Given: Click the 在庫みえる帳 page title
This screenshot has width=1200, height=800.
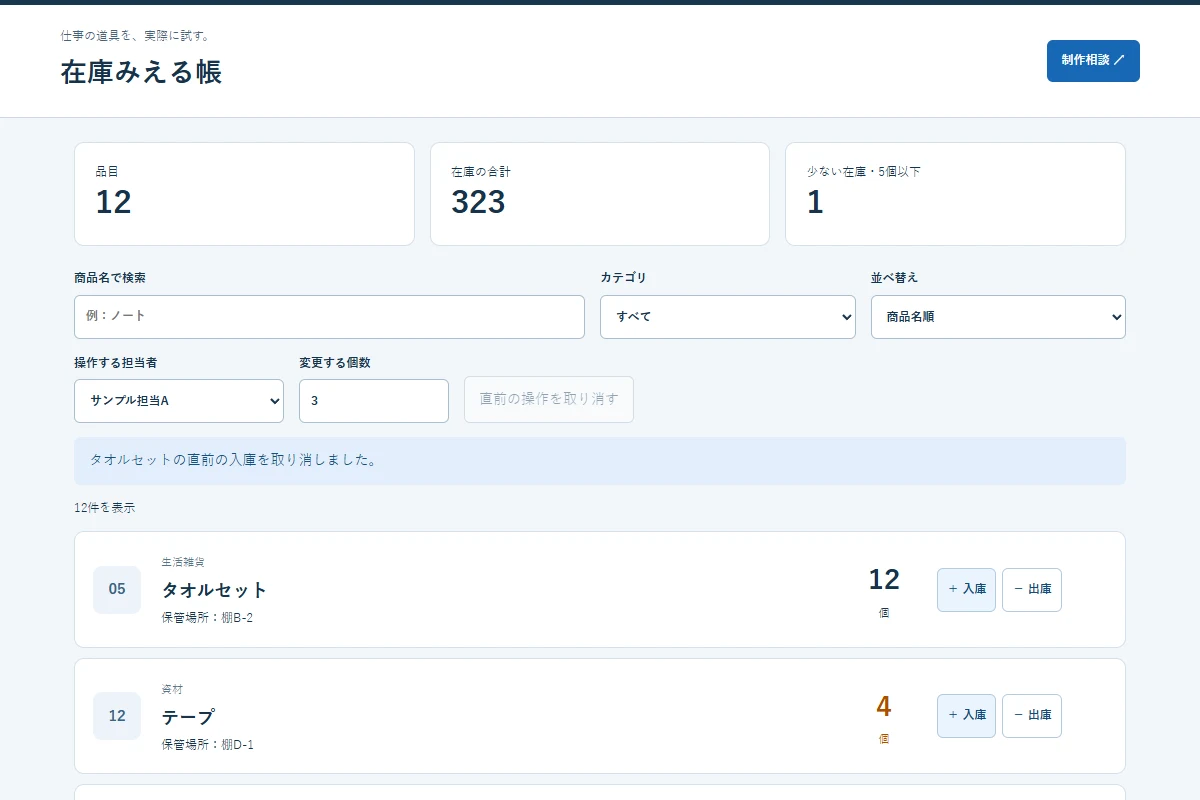Looking at the screenshot, I should coord(141,72).
